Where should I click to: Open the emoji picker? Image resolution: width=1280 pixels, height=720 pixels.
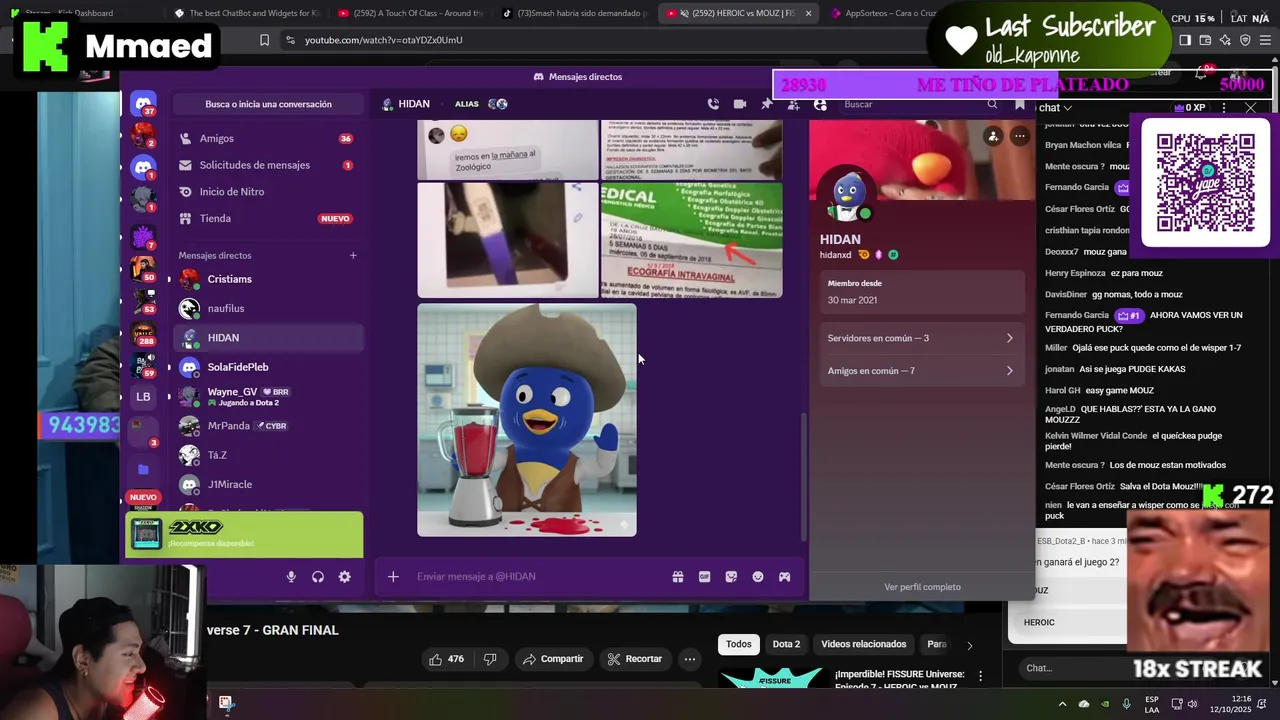(x=758, y=577)
